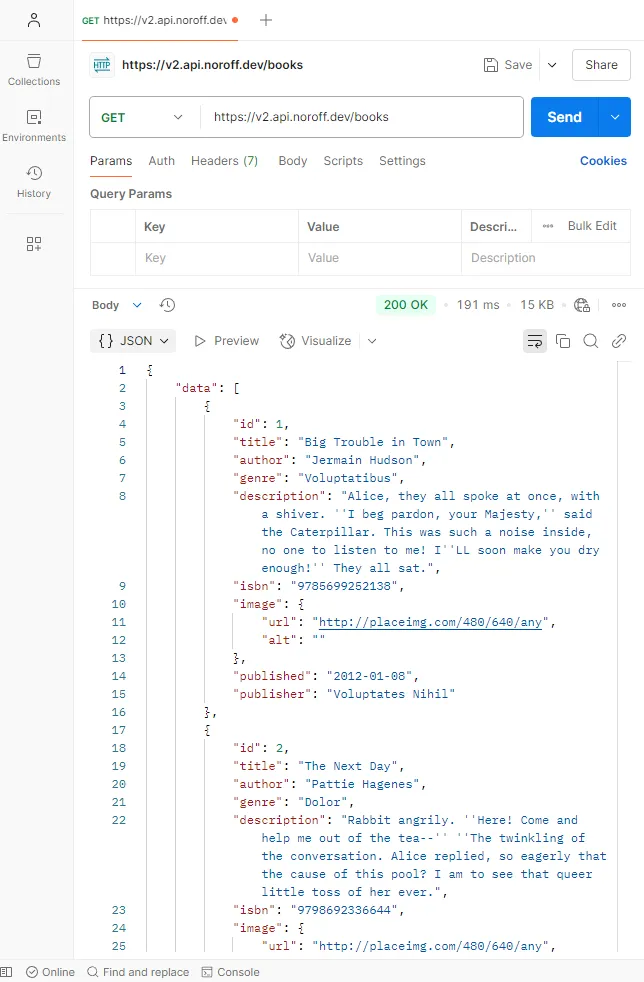Click the Value input cell
644x982 pixels.
click(380, 258)
